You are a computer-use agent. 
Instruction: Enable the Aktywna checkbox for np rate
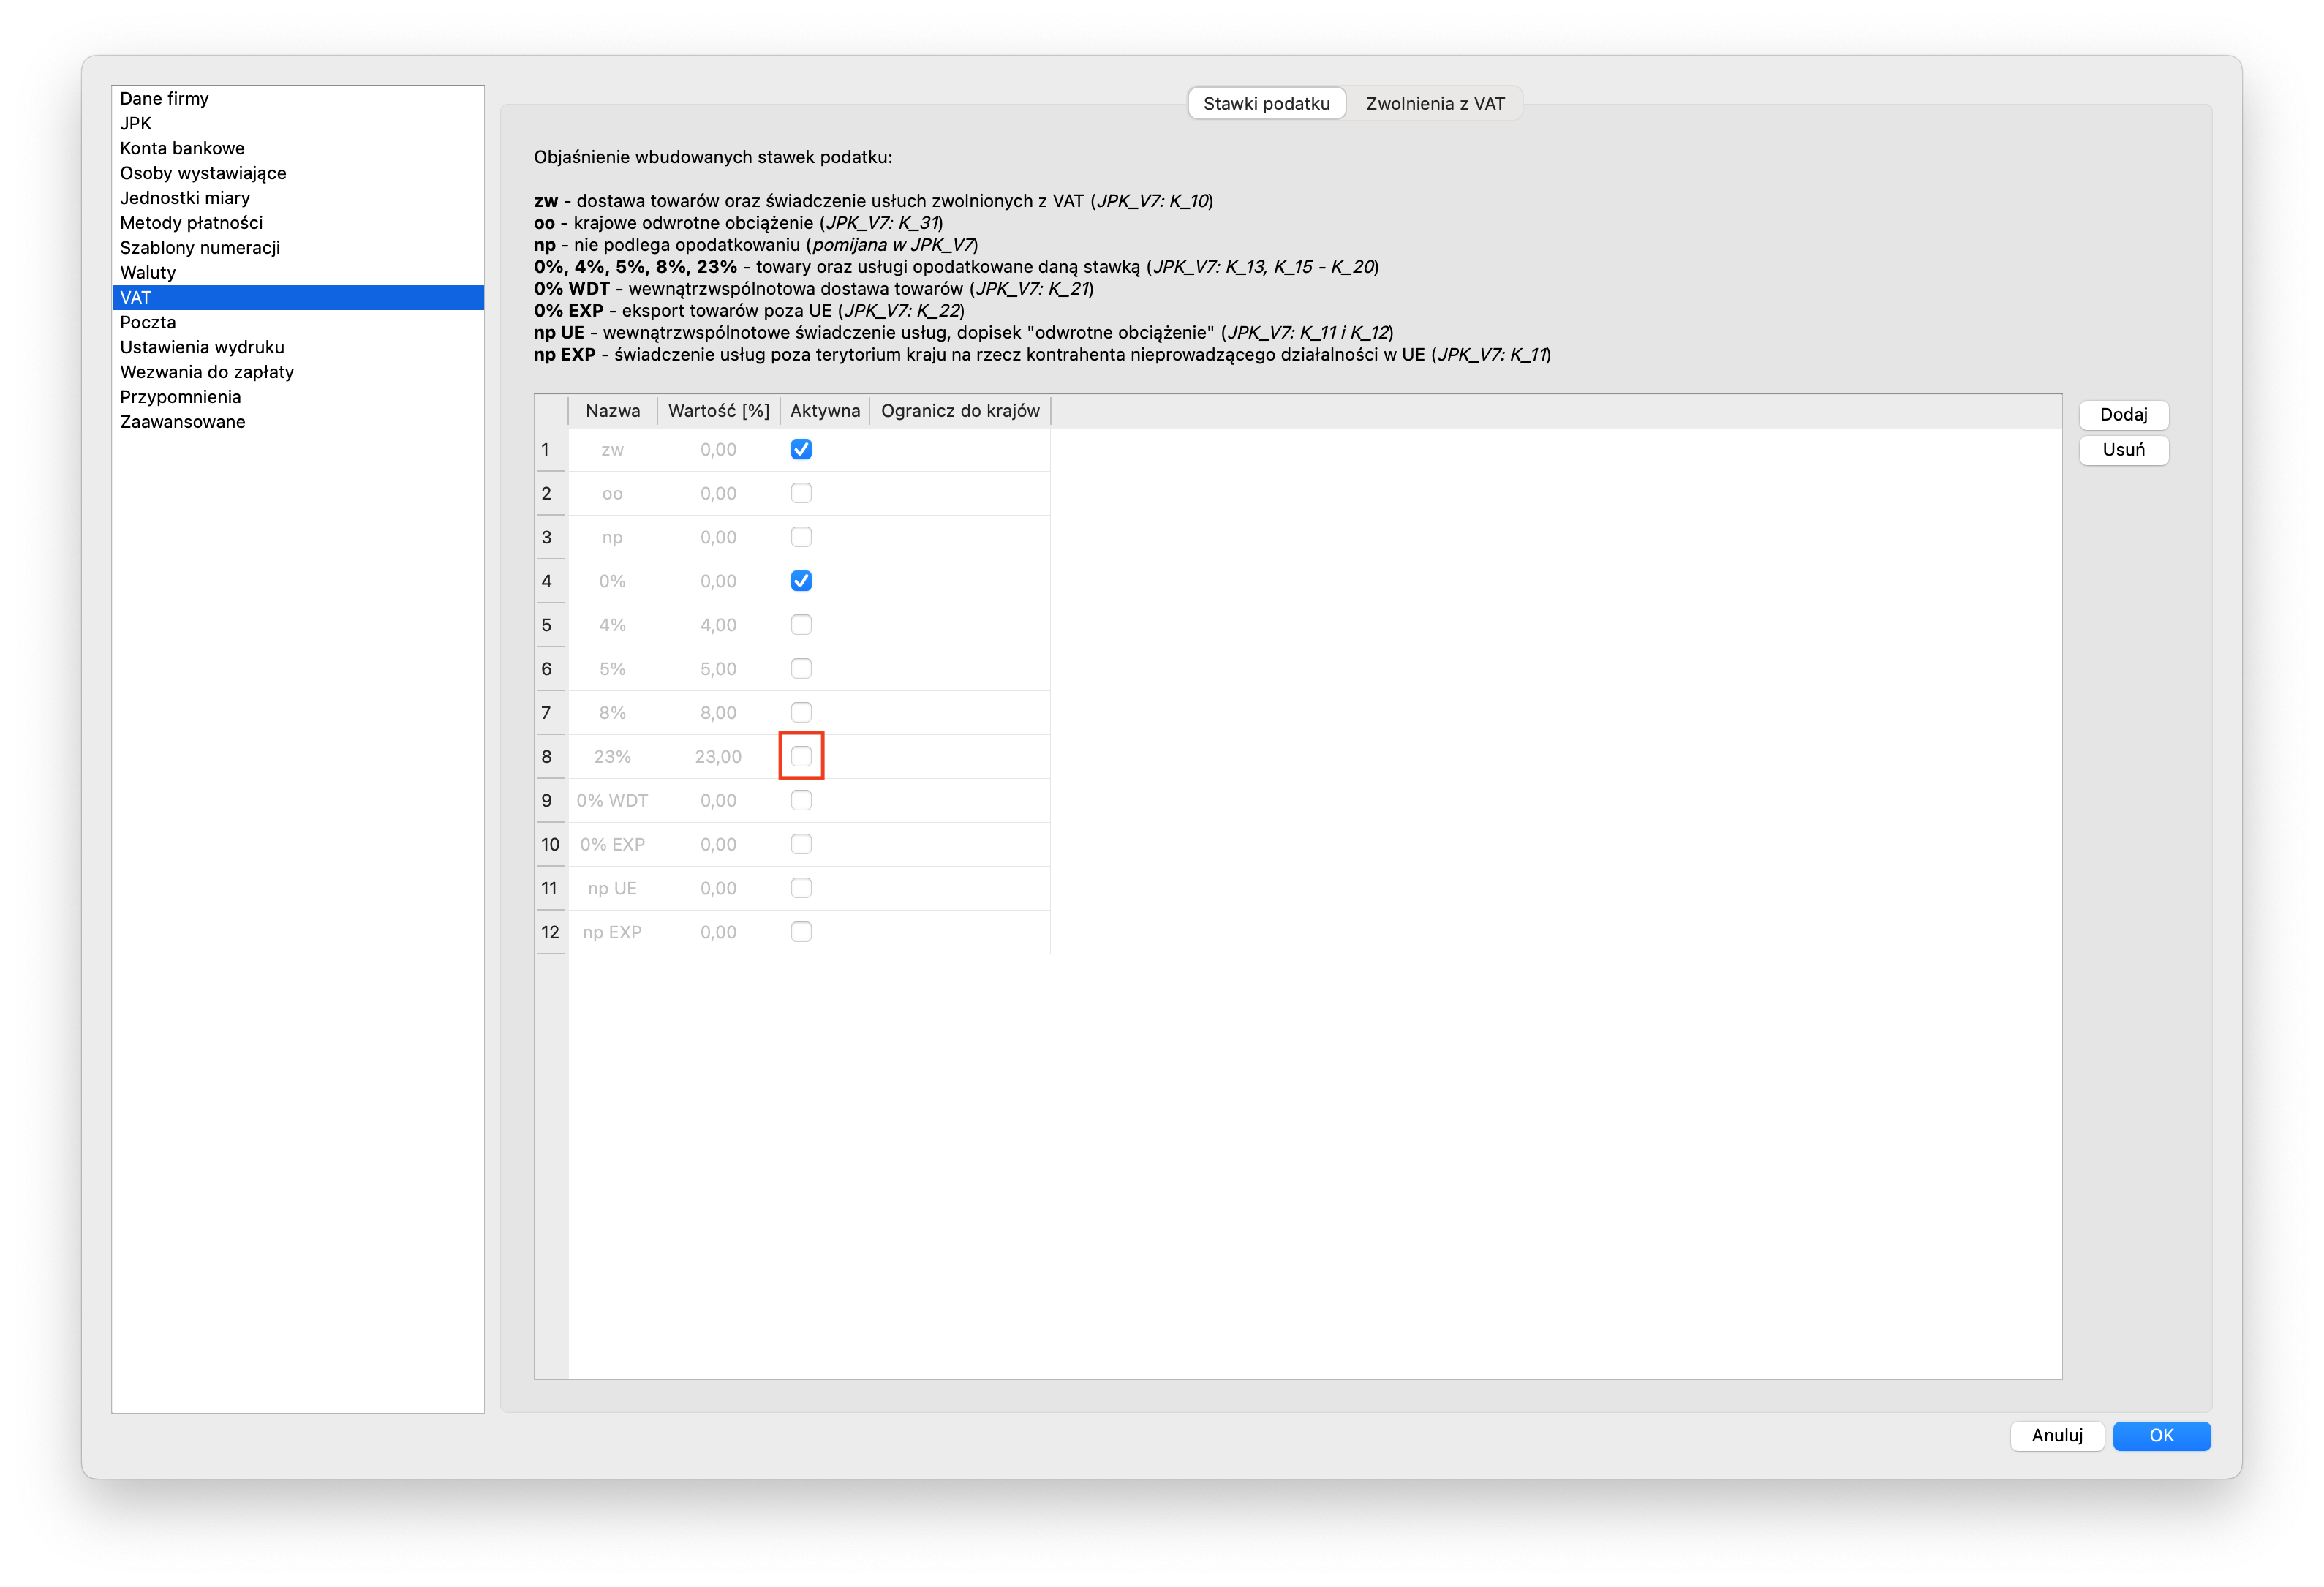(x=801, y=538)
